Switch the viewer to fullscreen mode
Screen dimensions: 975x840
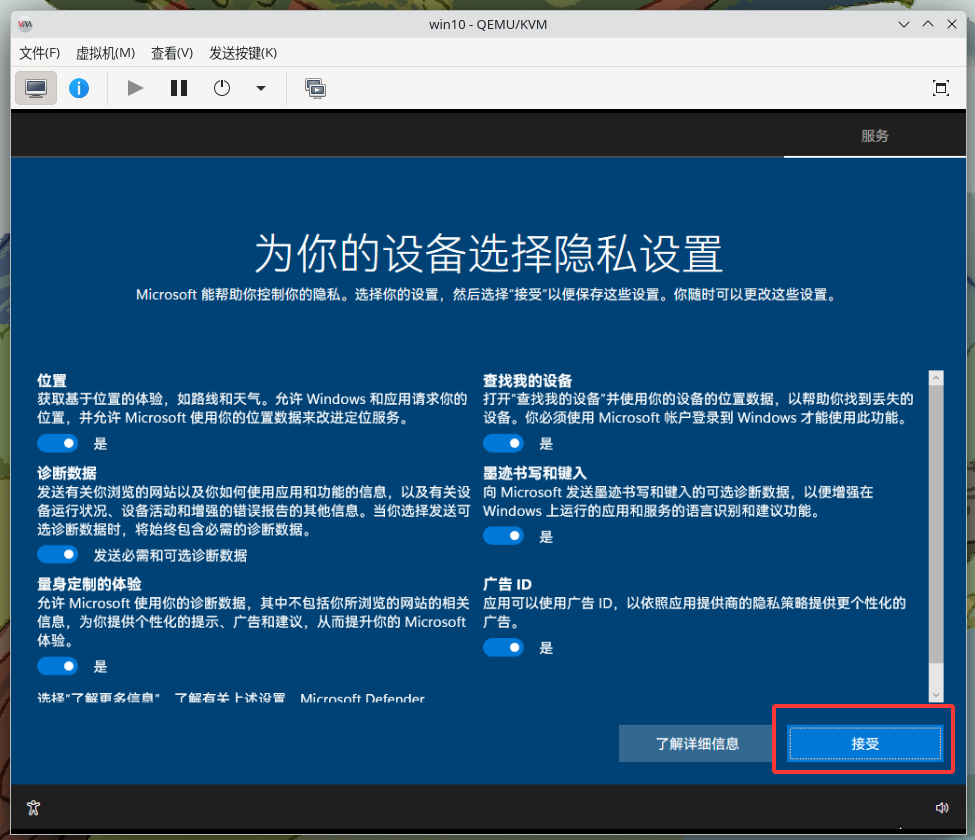click(x=941, y=88)
